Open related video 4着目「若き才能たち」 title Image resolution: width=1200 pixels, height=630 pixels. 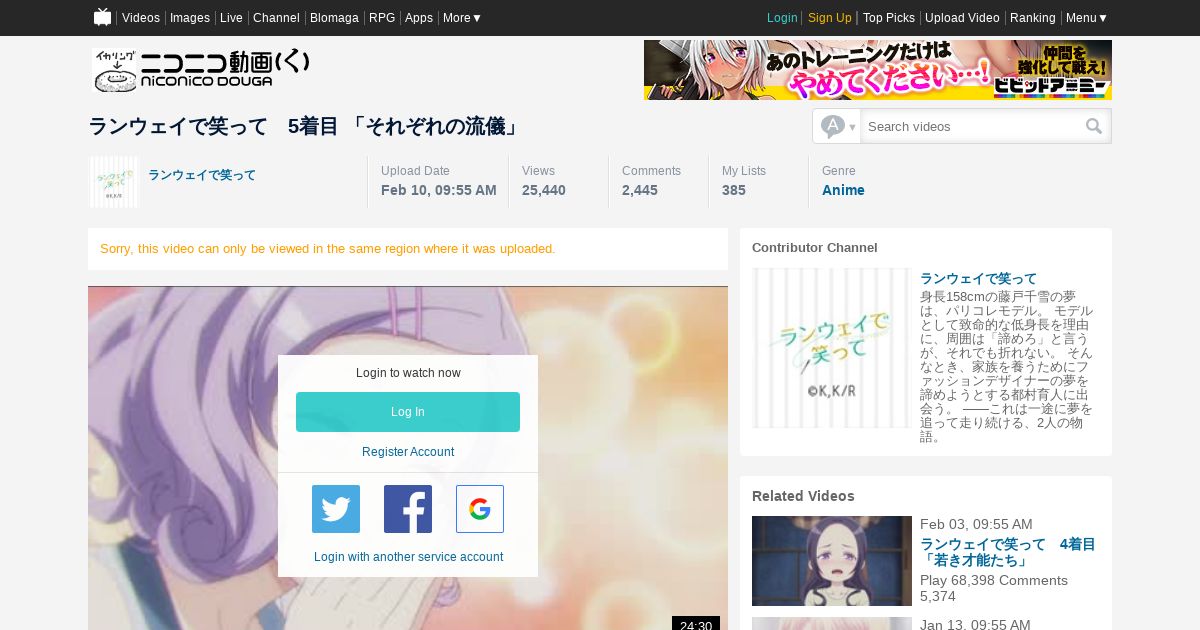[1008, 552]
